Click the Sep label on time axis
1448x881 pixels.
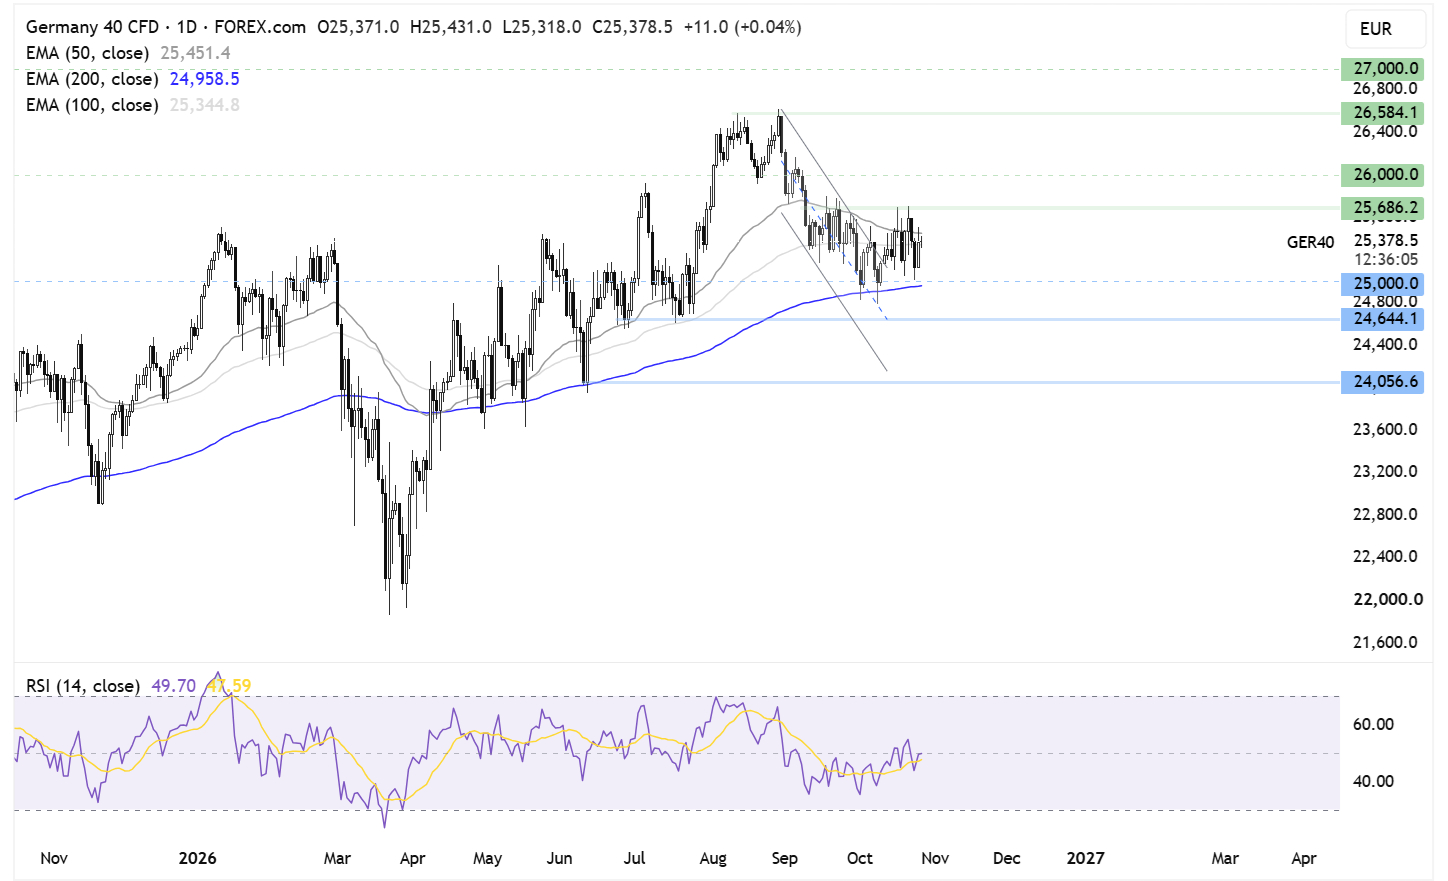tap(784, 858)
